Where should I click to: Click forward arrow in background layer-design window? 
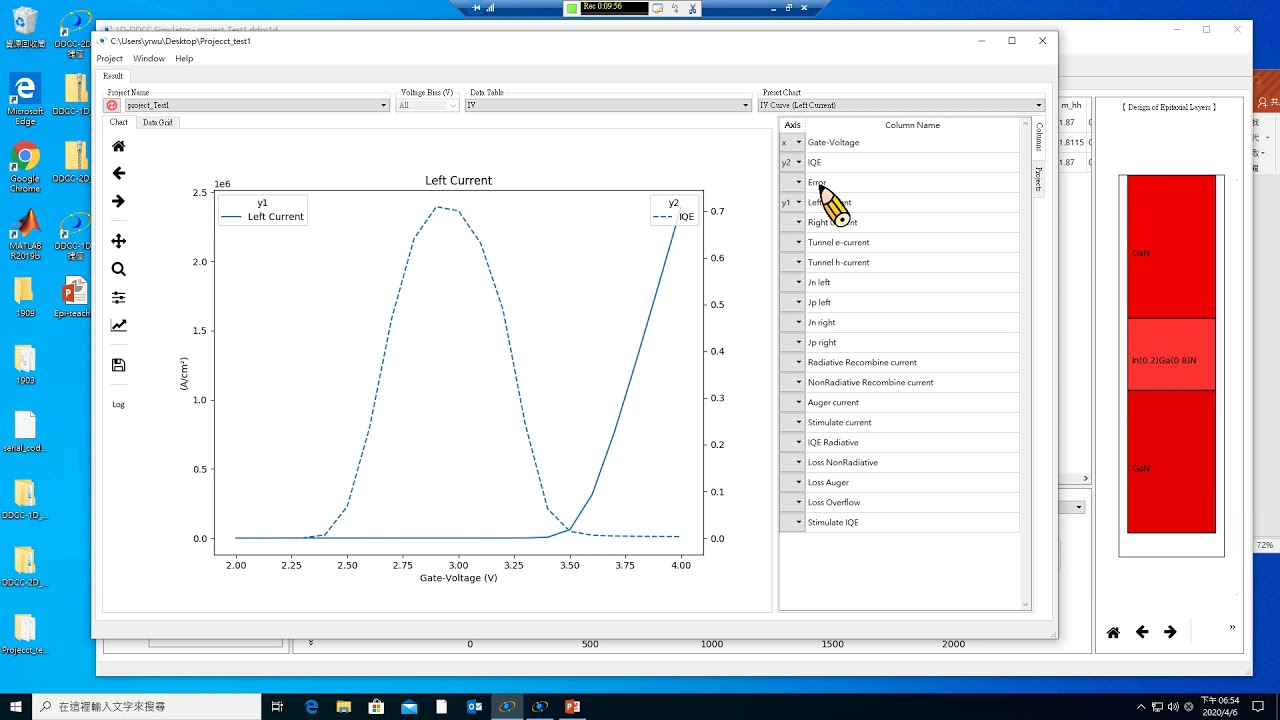1170,632
